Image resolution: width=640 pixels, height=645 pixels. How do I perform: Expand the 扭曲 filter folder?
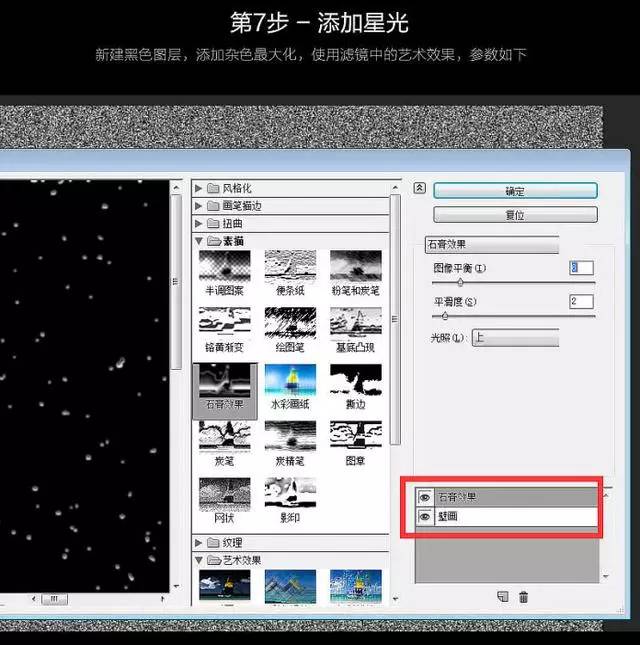pyautogui.click(x=200, y=223)
